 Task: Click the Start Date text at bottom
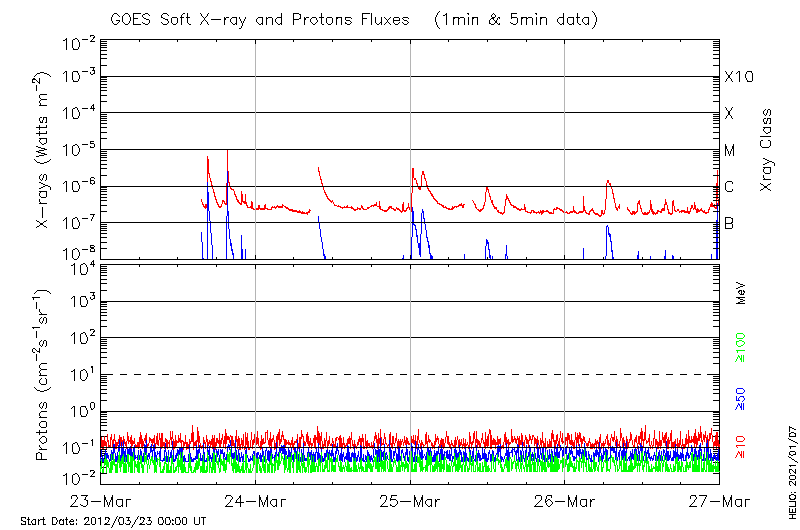click(x=113, y=521)
